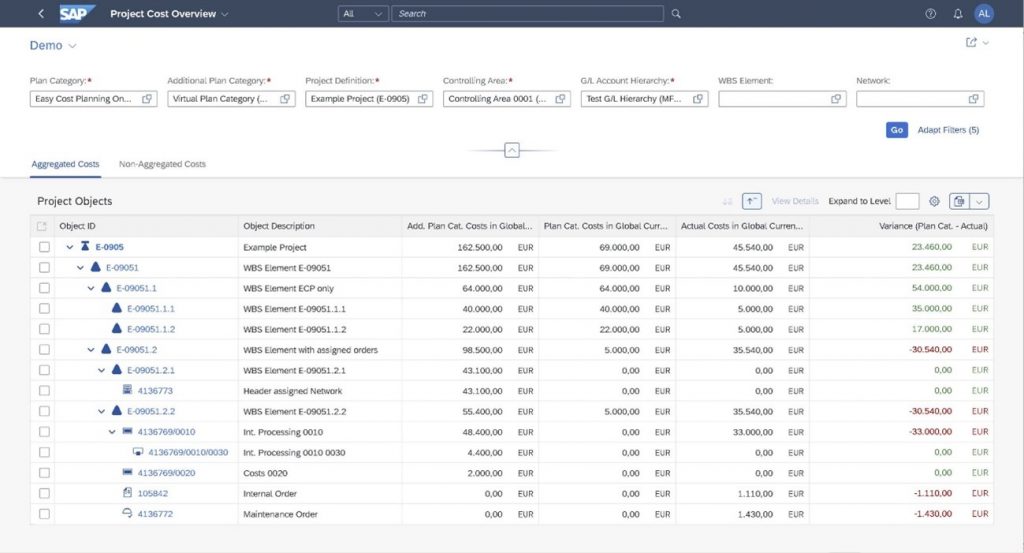This screenshot has height=553, width=1024.
Task: Open the Adapt Filters (5) link
Action: (948, 130)
